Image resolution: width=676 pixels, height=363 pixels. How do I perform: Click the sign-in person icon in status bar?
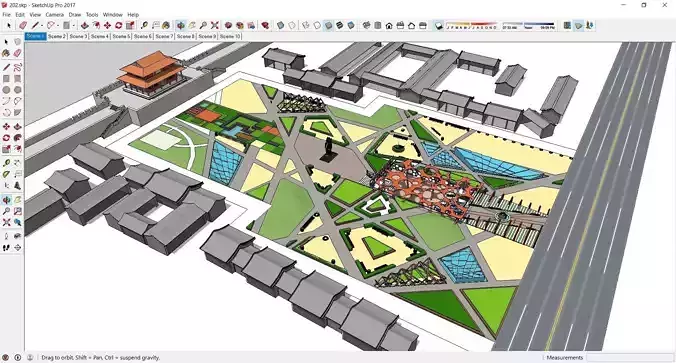pos(30,357)
